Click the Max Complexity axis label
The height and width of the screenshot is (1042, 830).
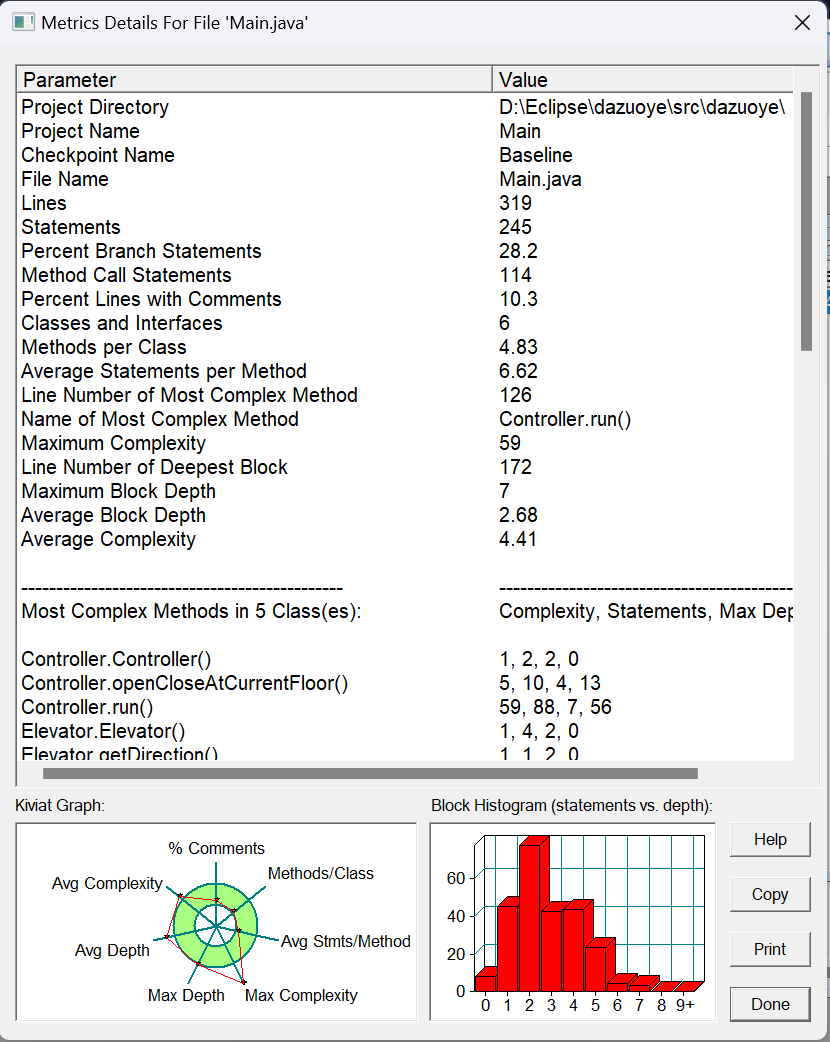301,995
